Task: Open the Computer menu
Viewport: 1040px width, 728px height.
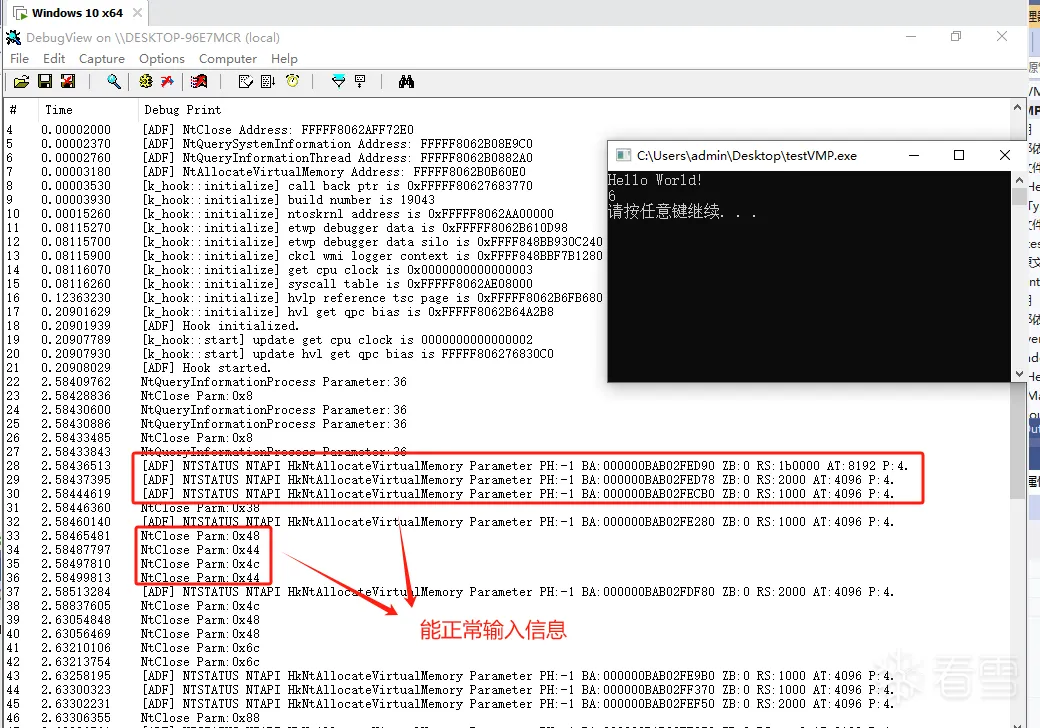Action: [x=228, y=58]
